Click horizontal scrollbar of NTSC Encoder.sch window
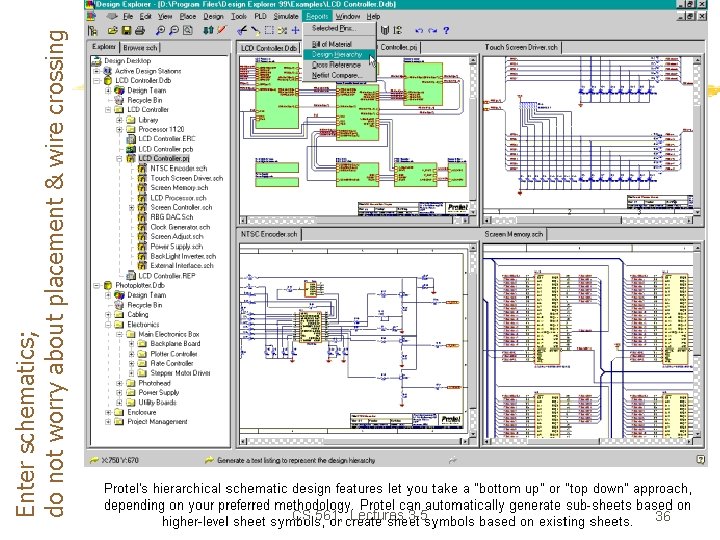 [x=354, y=441]
